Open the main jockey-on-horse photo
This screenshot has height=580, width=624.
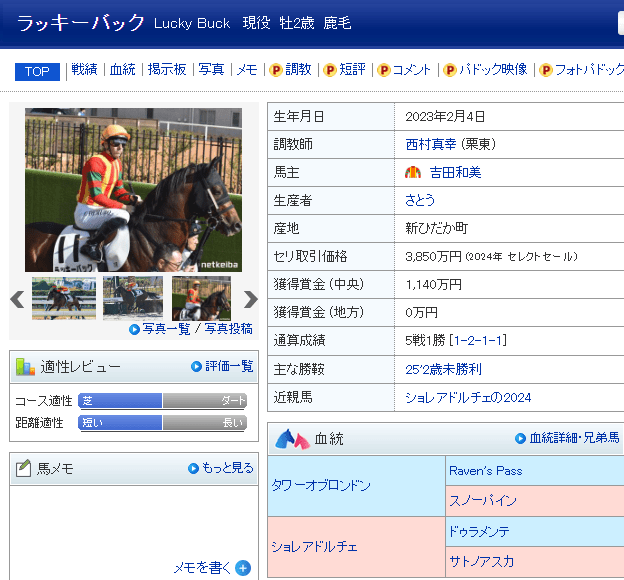pyautogui.click(x=133, y=190)
